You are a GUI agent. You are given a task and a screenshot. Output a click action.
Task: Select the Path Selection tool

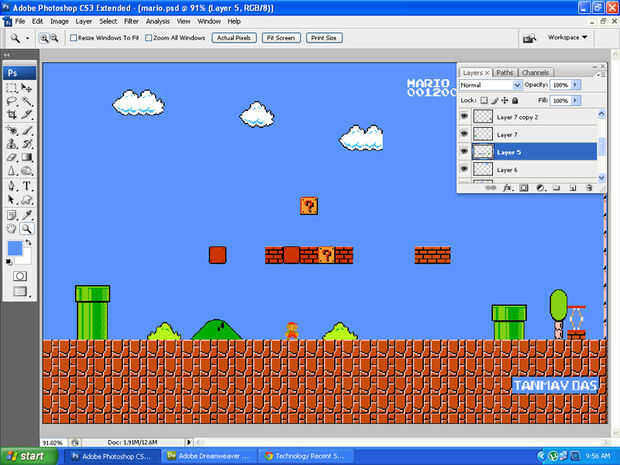(12, 200)
